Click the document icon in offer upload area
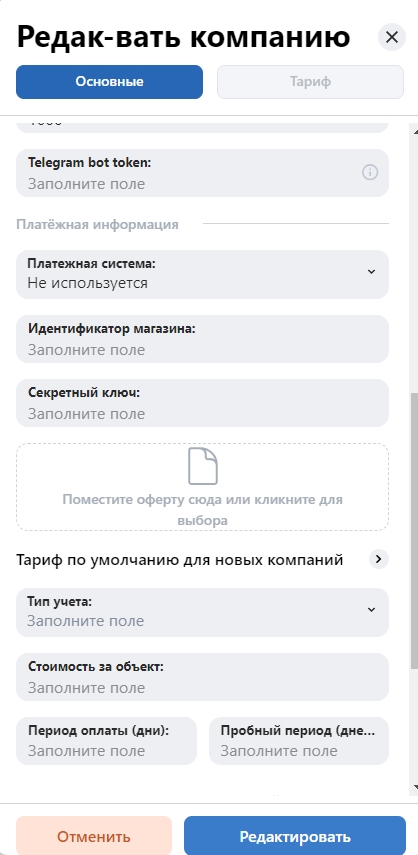 pos(203,466)
